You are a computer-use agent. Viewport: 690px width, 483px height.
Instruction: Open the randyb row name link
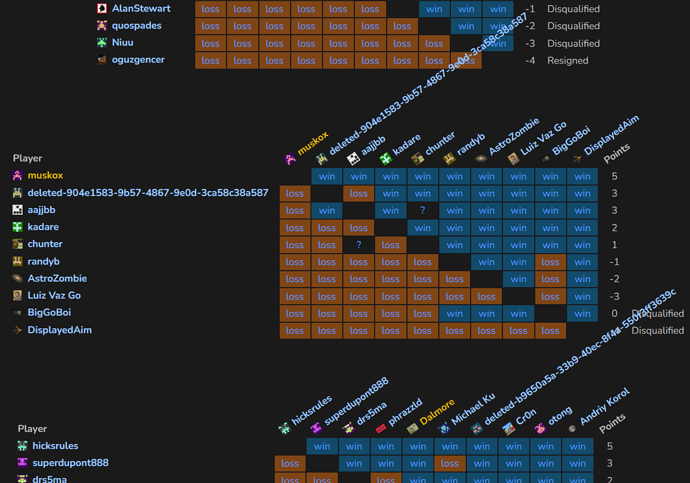45,261
